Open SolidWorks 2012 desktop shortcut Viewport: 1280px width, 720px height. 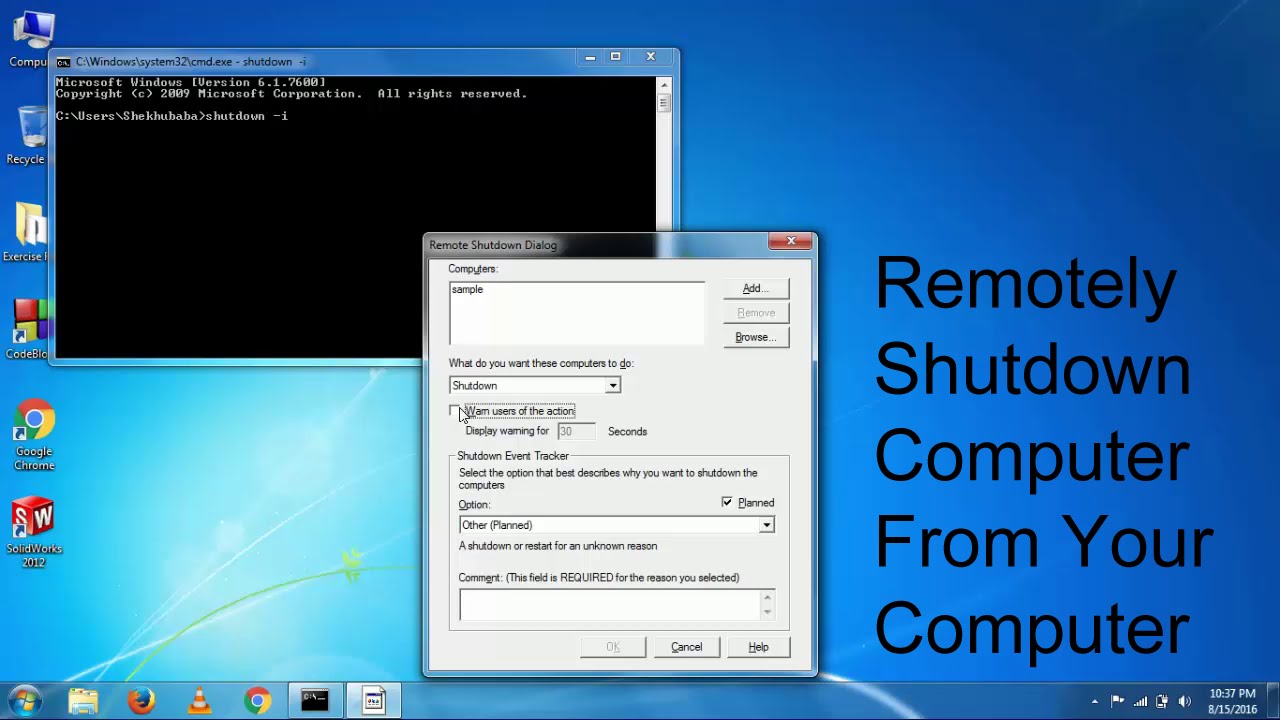pos(34,532)
